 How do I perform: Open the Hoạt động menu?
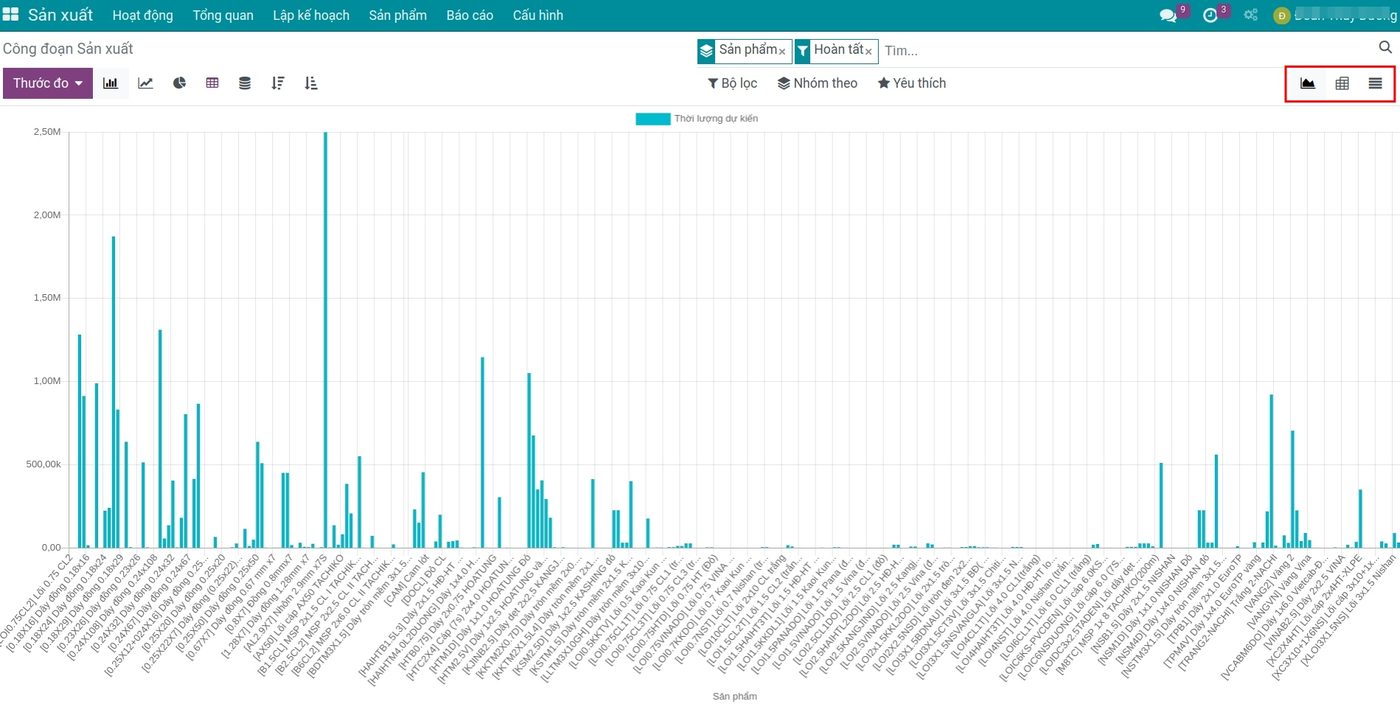(143, 15)
